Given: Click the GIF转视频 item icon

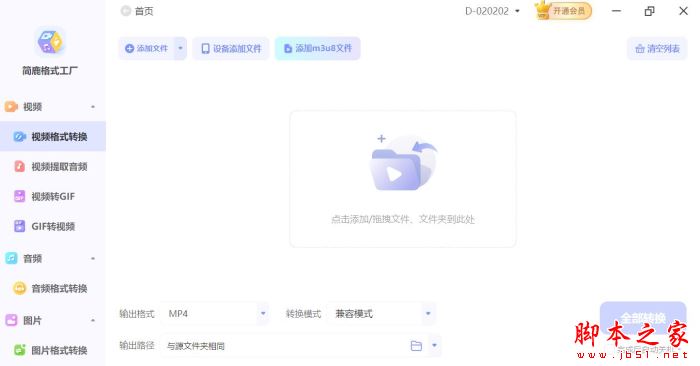Looking at the screenshot, I should (19, 226).
